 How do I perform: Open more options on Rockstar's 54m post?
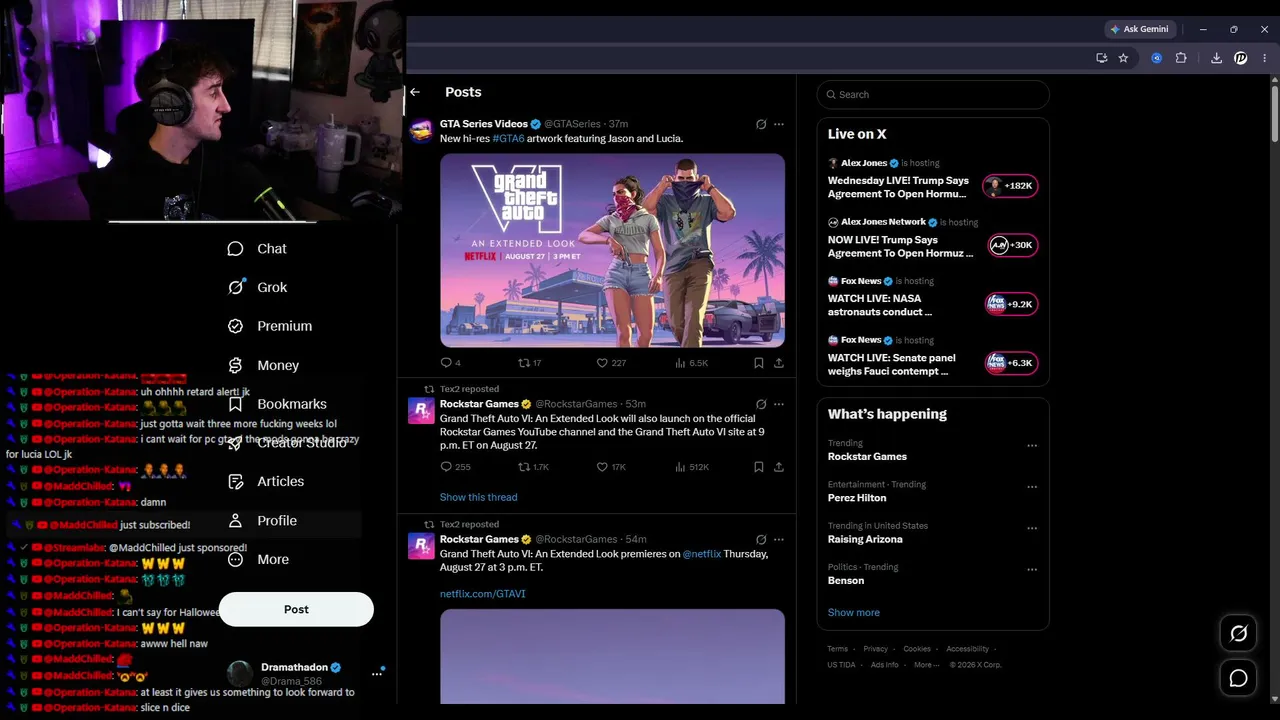pos(779,539)
